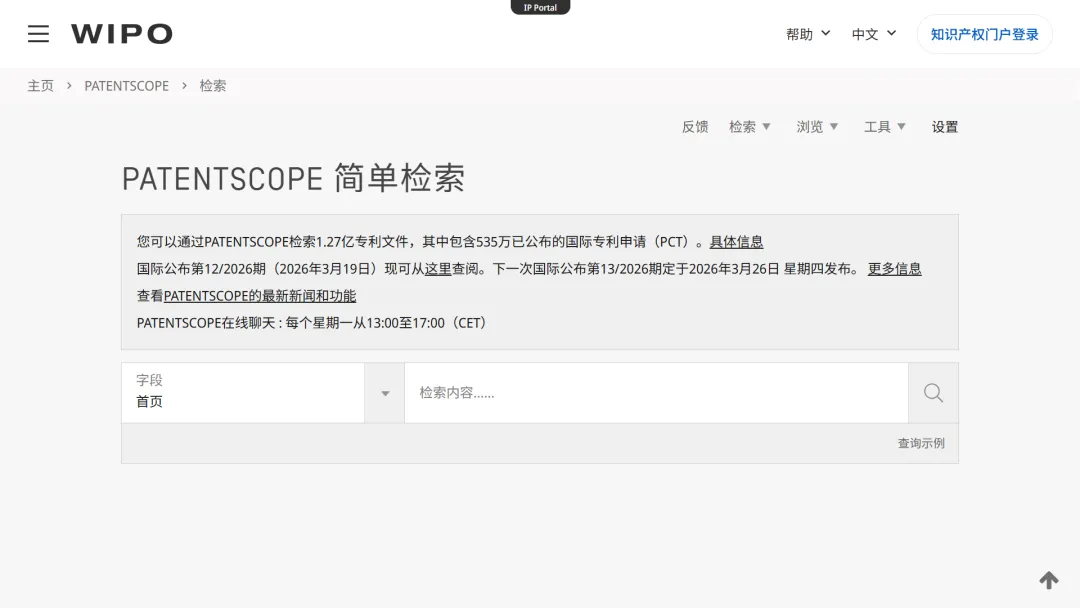Go to 主页 breadcrumb link
Image resolution: width=1080 pixels, height=608 pixels.
click(41, 85)
